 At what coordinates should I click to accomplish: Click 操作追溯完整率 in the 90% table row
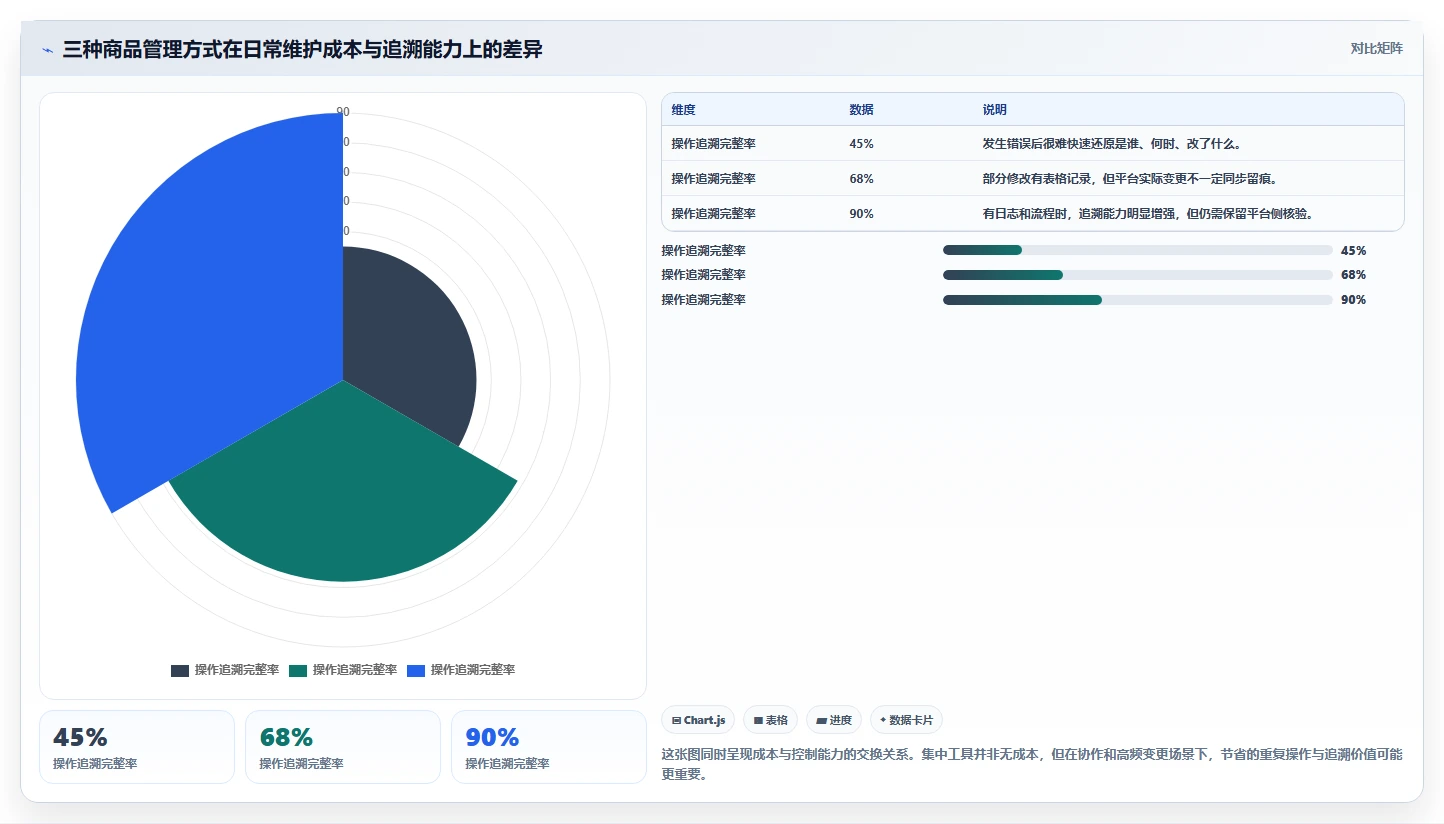click(x=714, y=214)
